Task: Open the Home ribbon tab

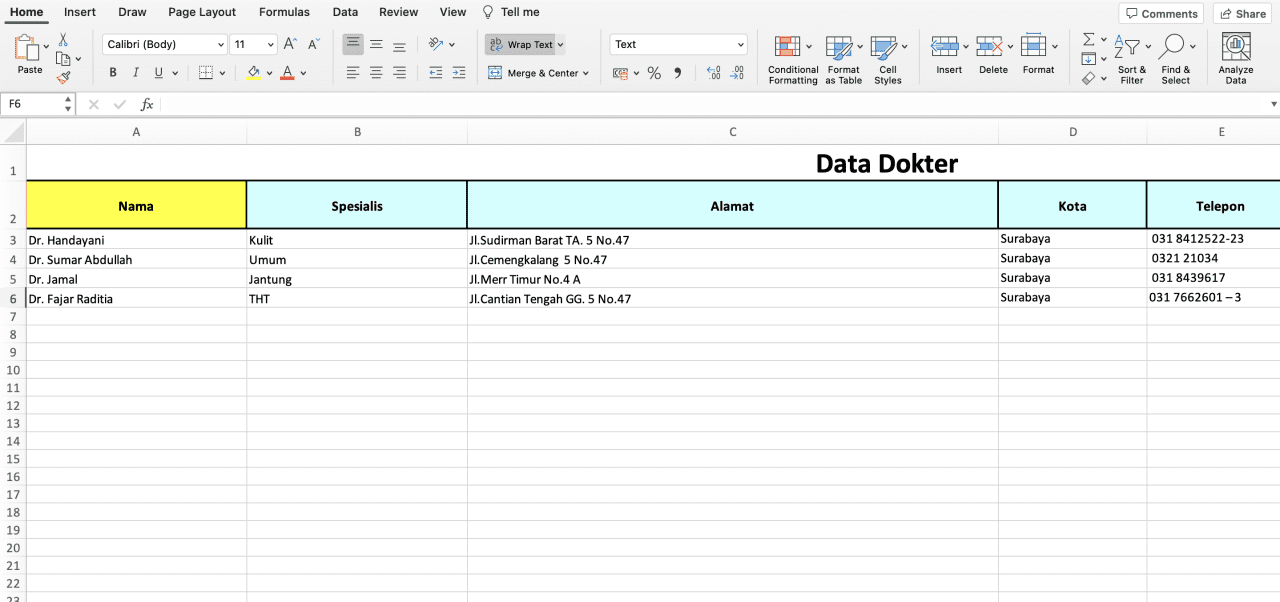Action: click(27, 12)
